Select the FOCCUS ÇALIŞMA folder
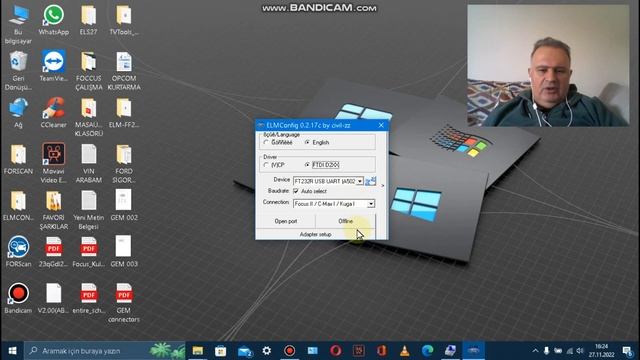Screen dimensions: 640x360 [x=89, y=71]
